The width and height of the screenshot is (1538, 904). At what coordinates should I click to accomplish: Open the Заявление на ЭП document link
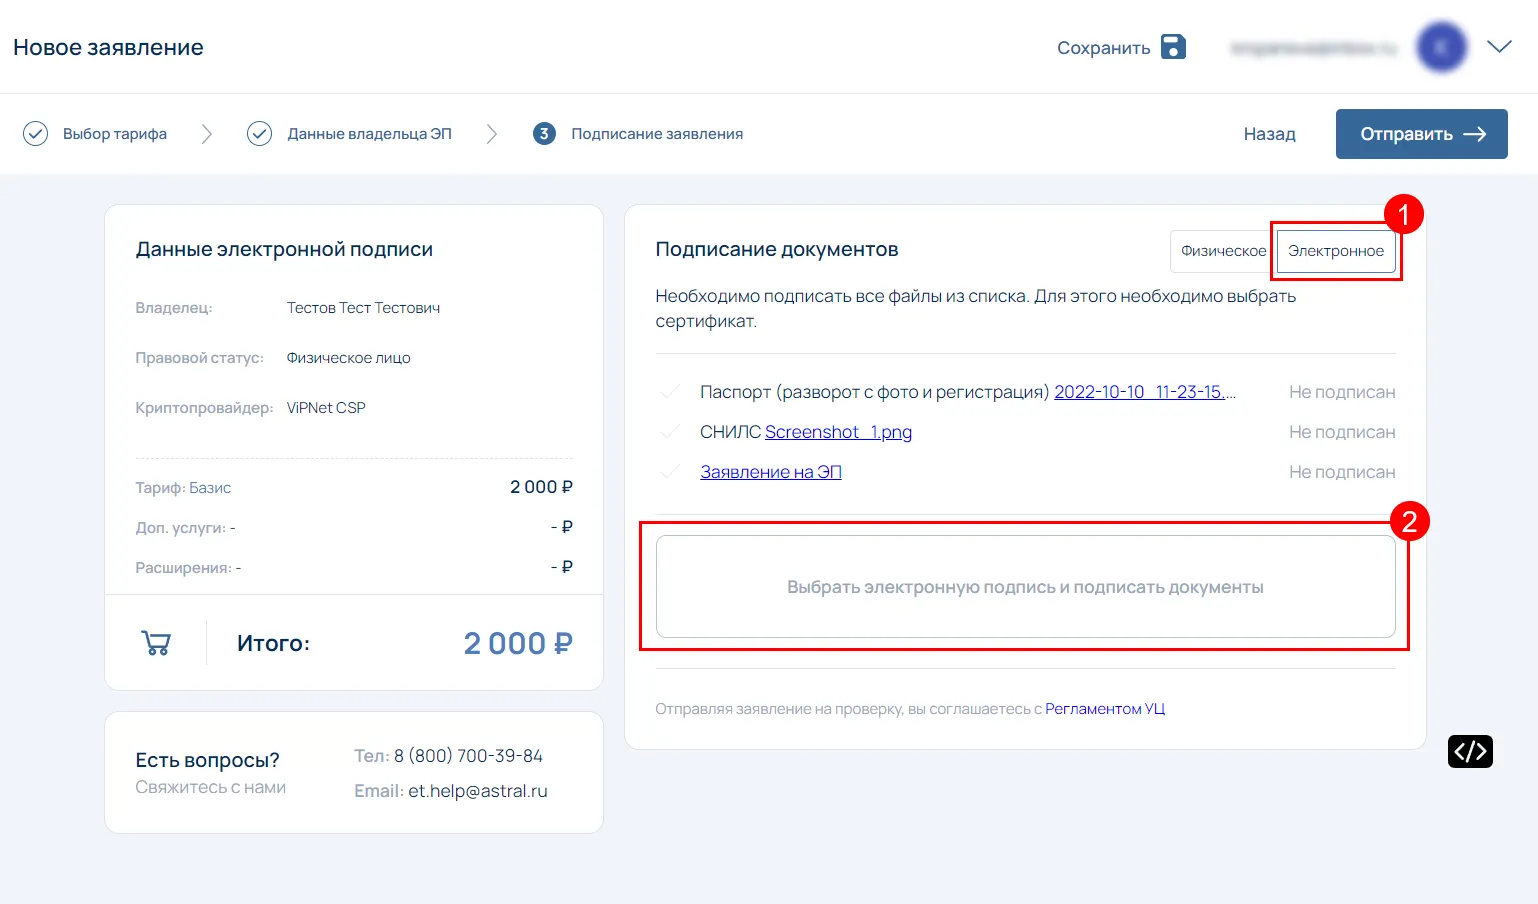[x=770, y=472]
